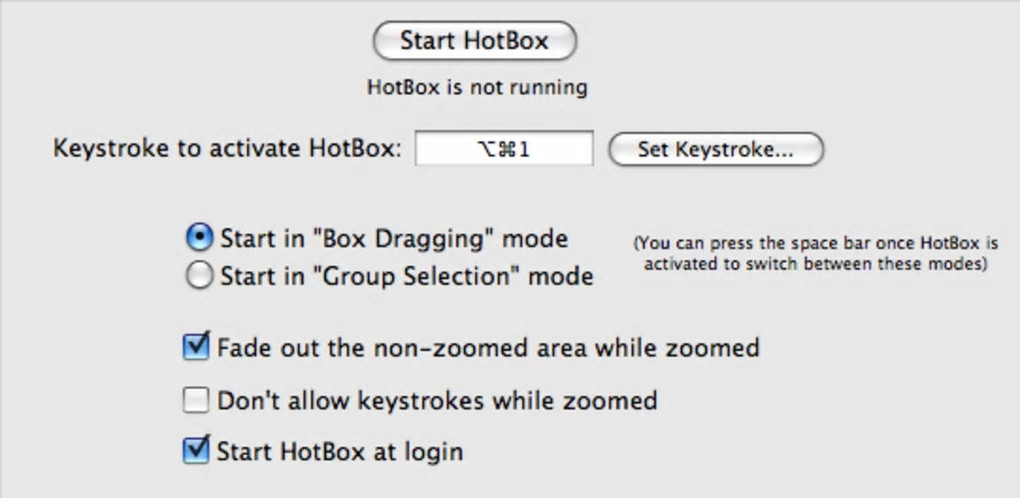Click the 'Start in "Group Selection" mode' label text
1020x498 pixels.
coord(406,276)
